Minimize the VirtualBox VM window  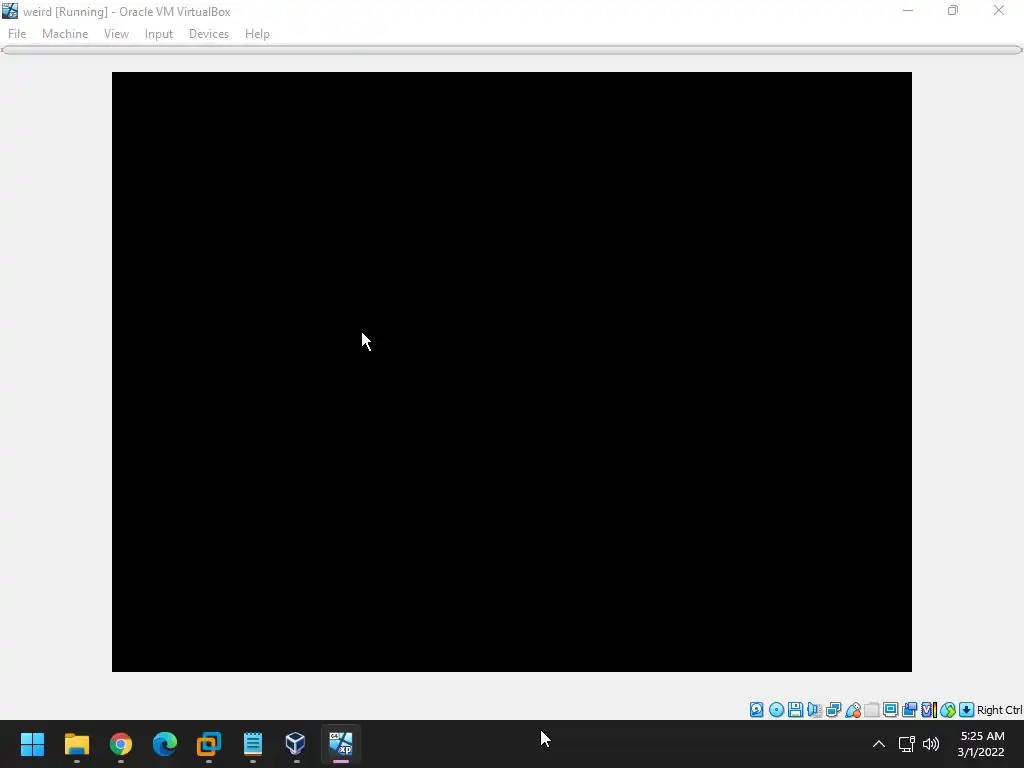click(908, 10)
